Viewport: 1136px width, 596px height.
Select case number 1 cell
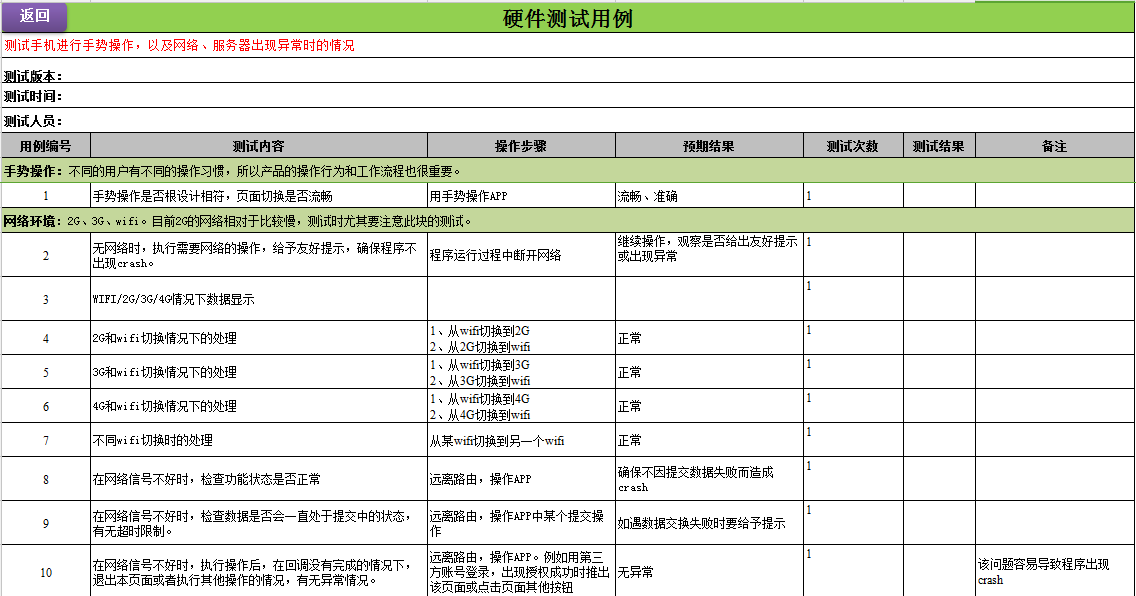46,196
